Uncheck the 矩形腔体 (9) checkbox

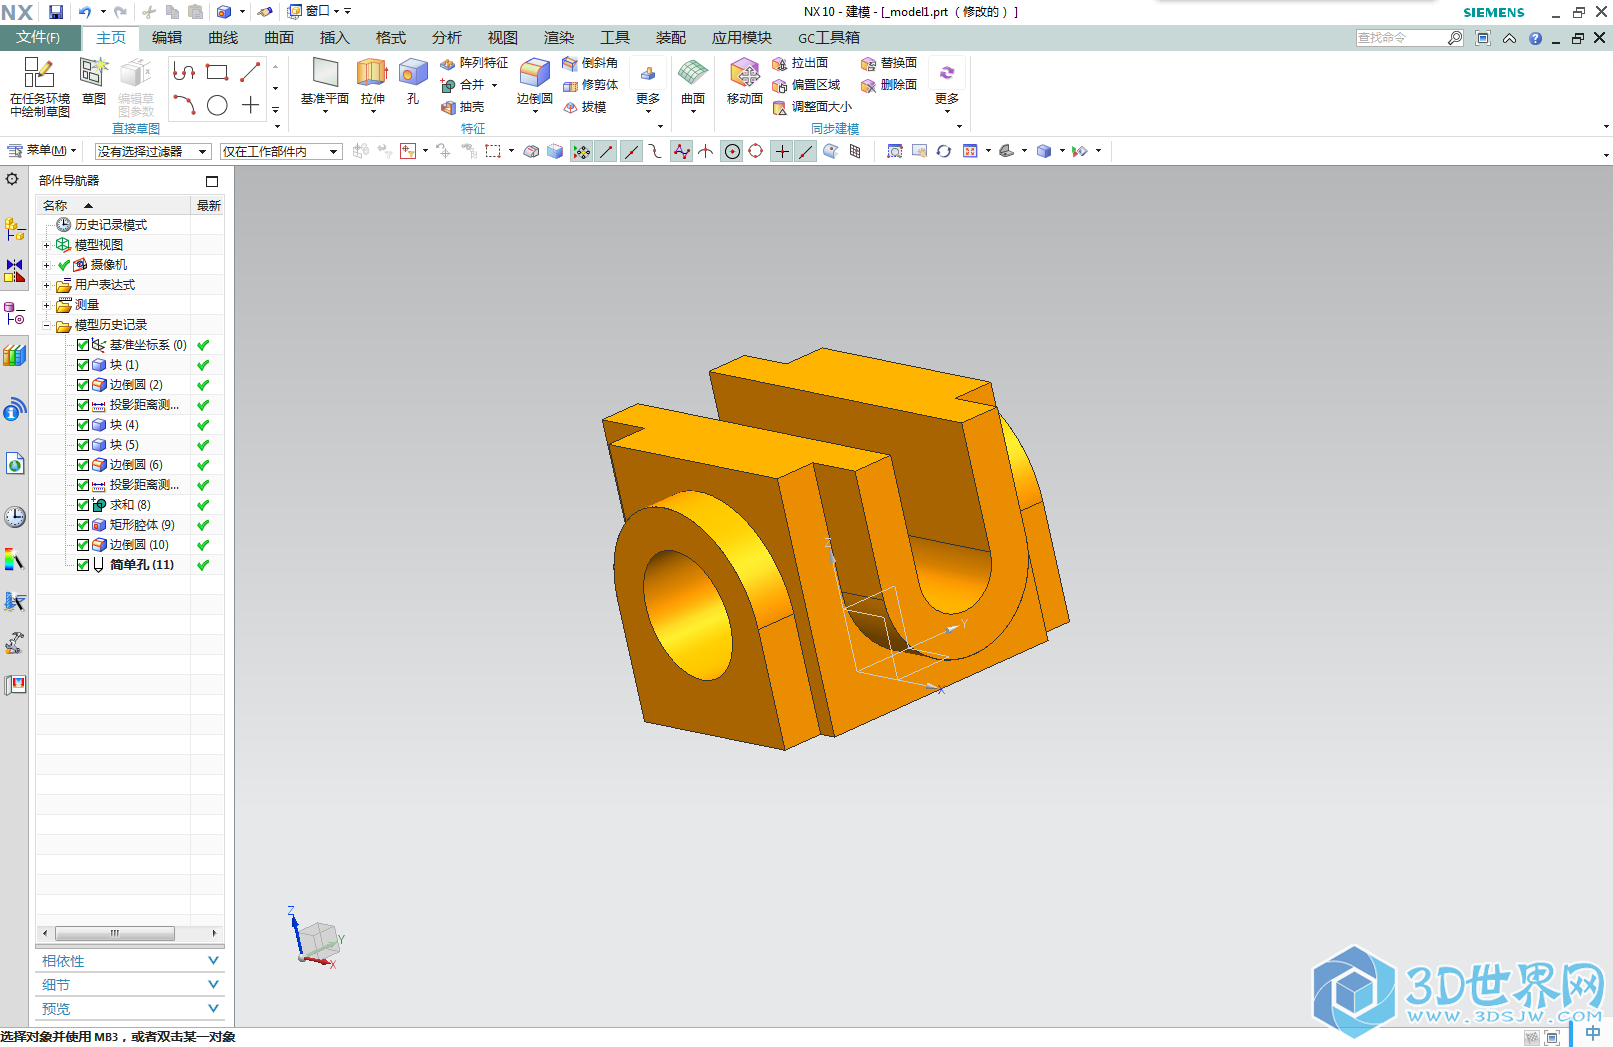click(x=83, y=525)
